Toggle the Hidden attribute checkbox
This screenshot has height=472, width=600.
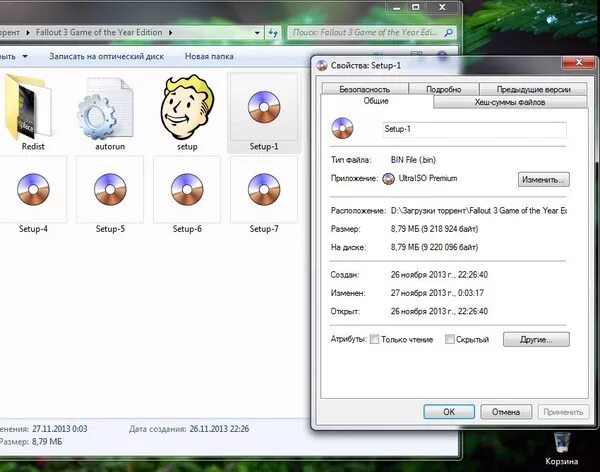450,339
